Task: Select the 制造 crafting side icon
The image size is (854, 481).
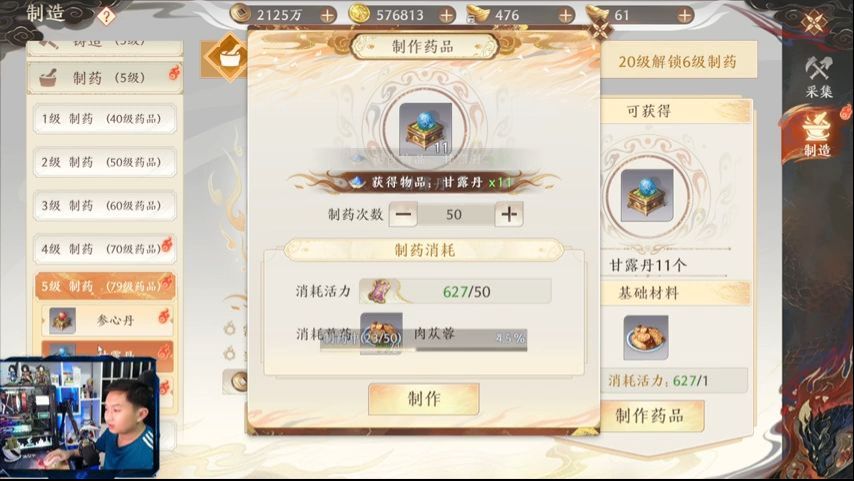Action: click(x=817, y=135)
